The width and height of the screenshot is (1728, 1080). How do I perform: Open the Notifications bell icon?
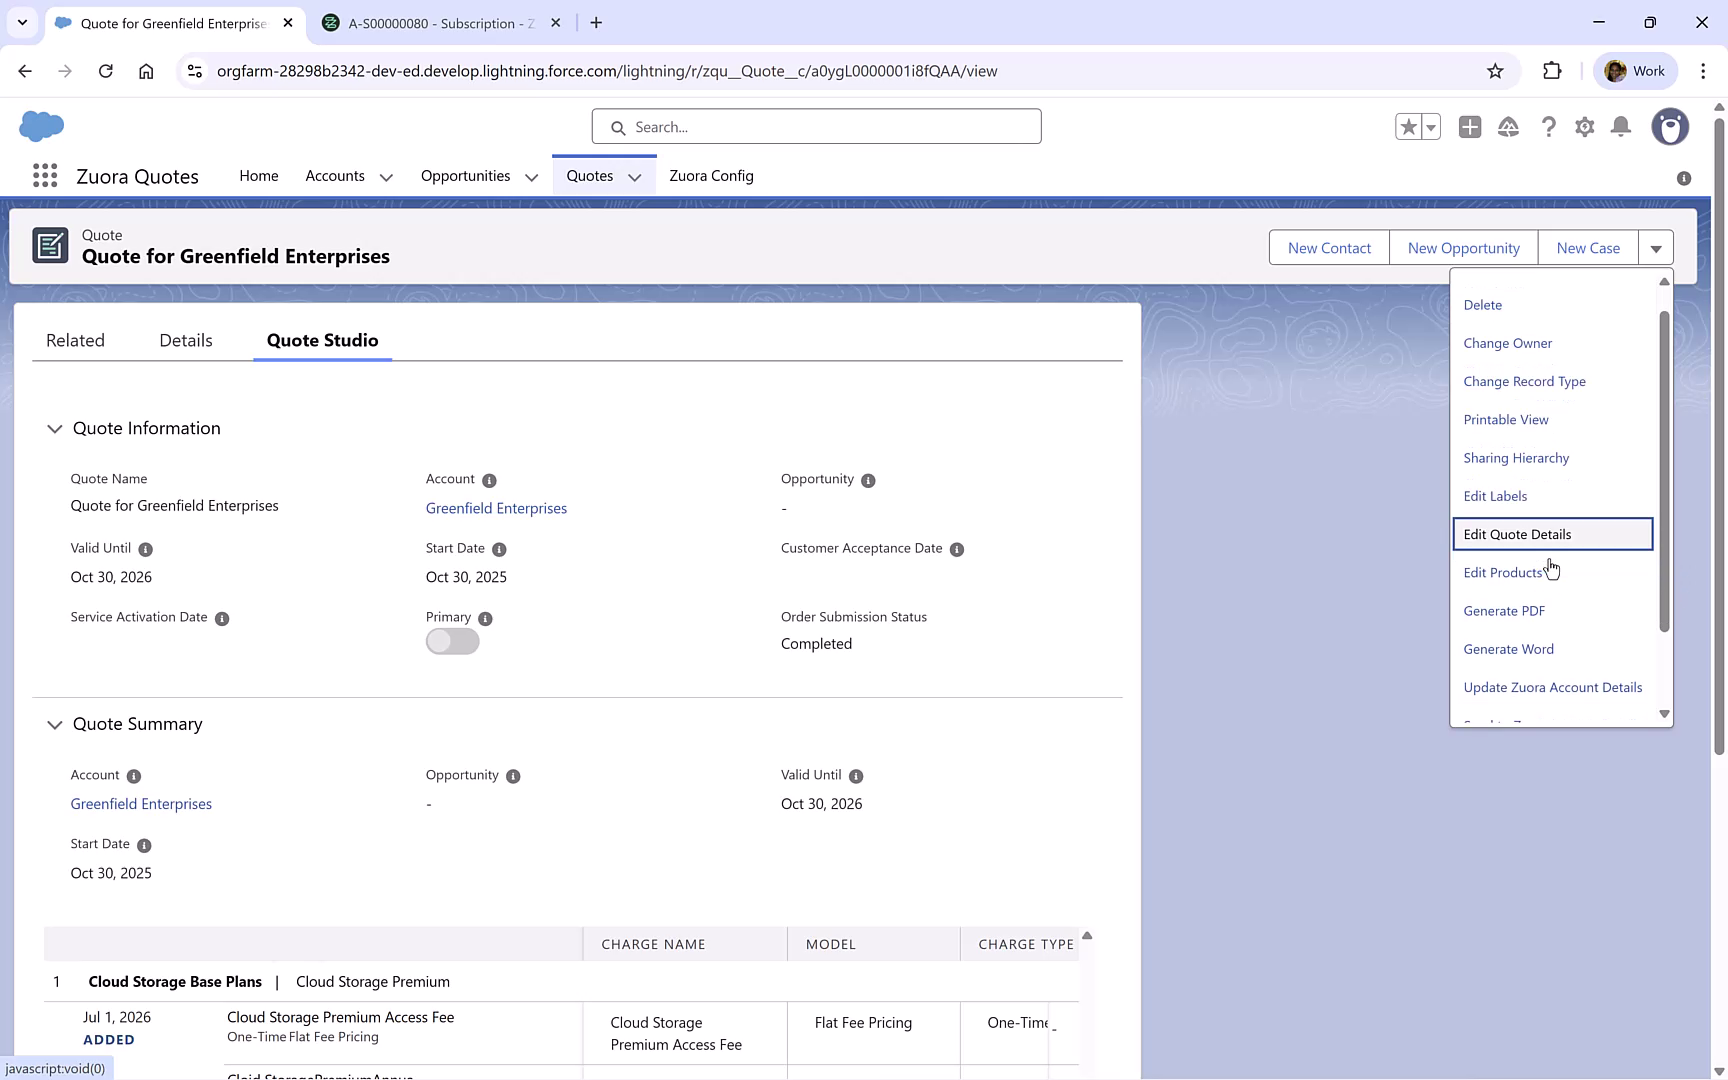(1621, 127)
